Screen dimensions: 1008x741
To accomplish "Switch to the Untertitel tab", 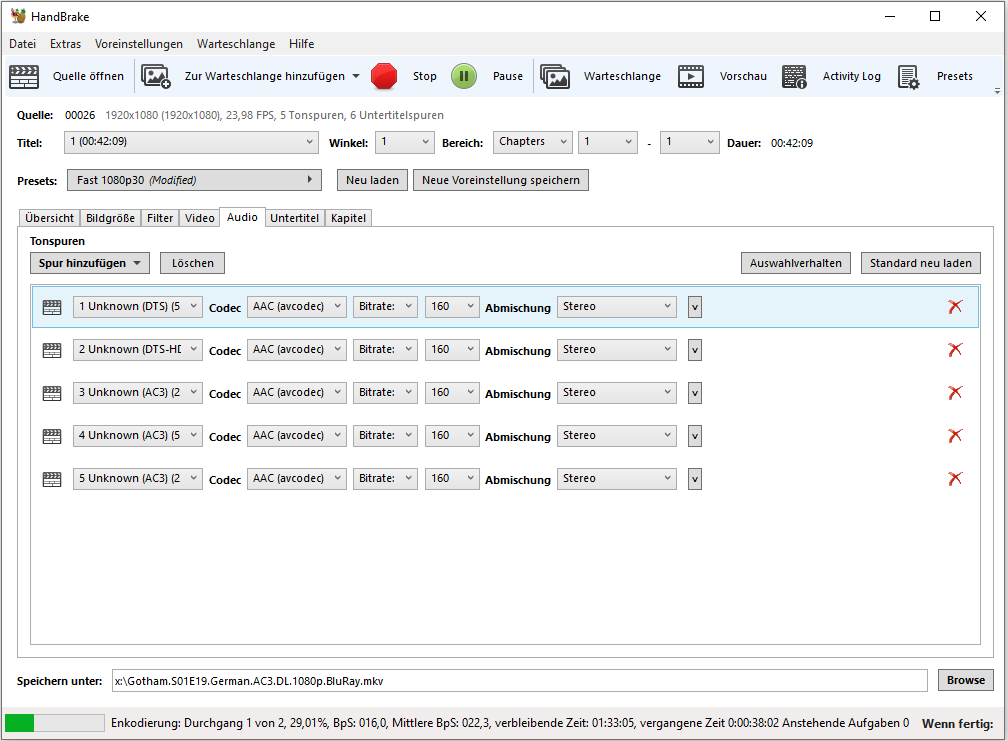I will coord(294,218).
